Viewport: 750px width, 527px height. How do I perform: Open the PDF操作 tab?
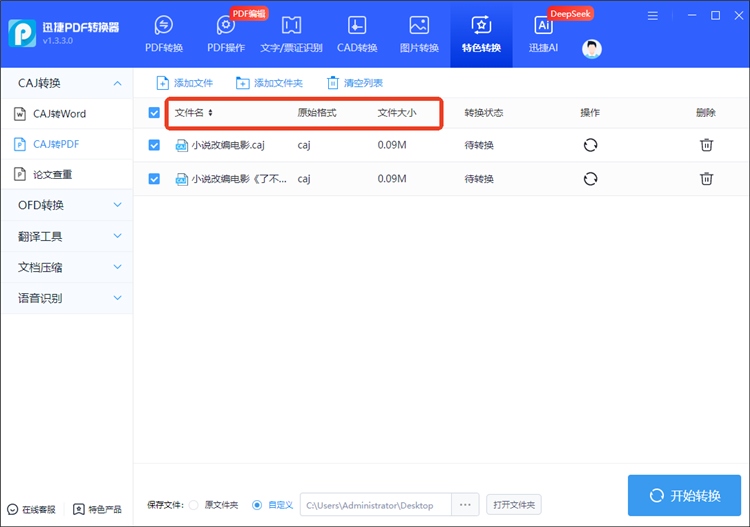point(226,34)
